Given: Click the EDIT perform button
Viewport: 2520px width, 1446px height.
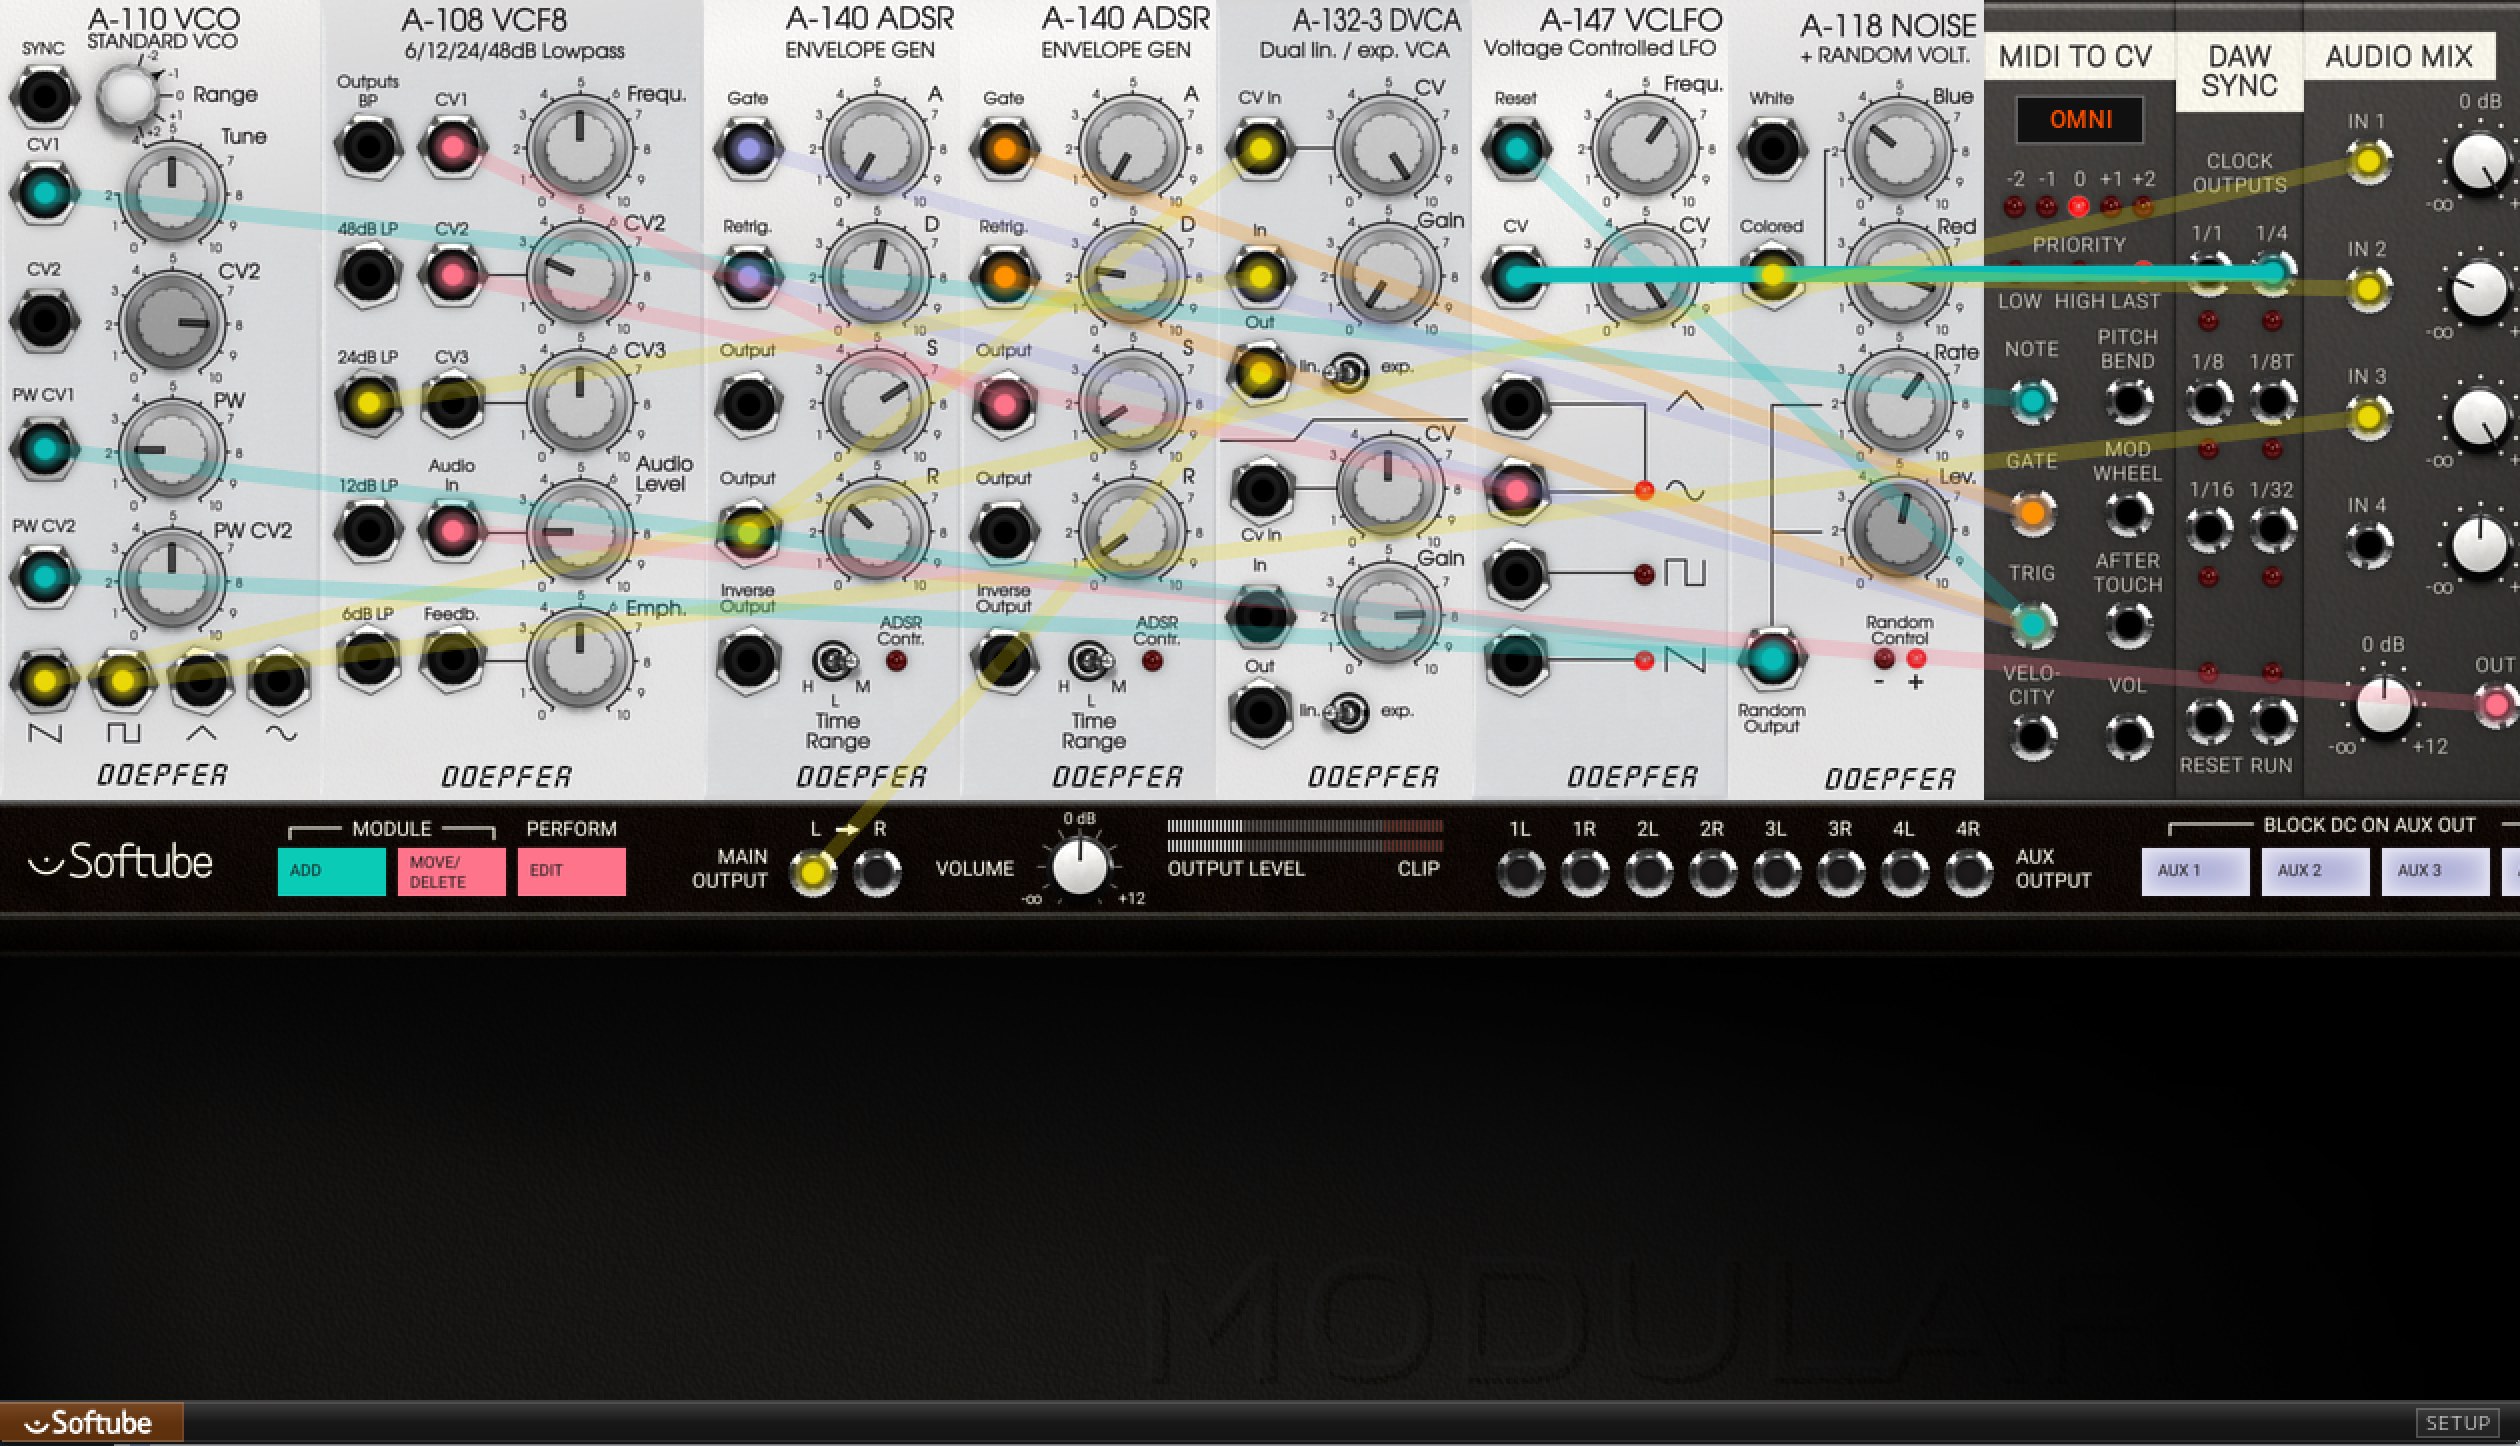Looking at the screenshot, I should pos(572,871).
